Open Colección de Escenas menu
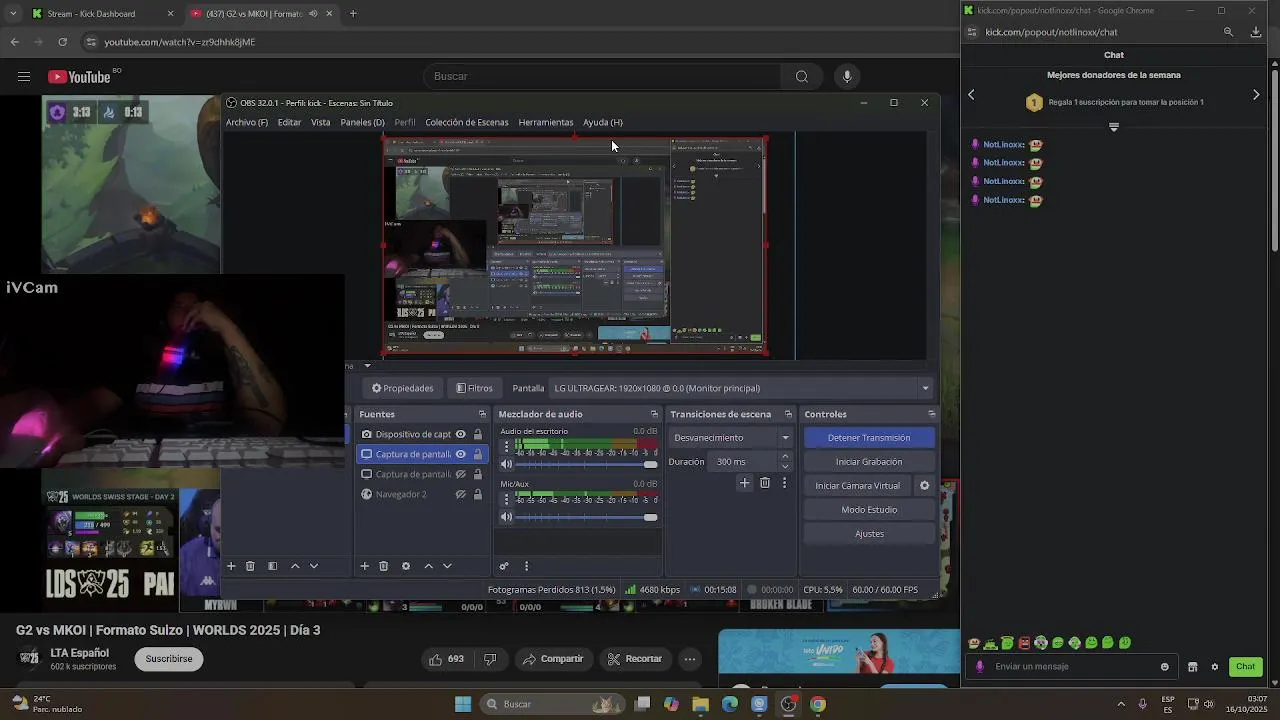The height and width of the screenshot is (720, 1280). (x=467, y=122)
